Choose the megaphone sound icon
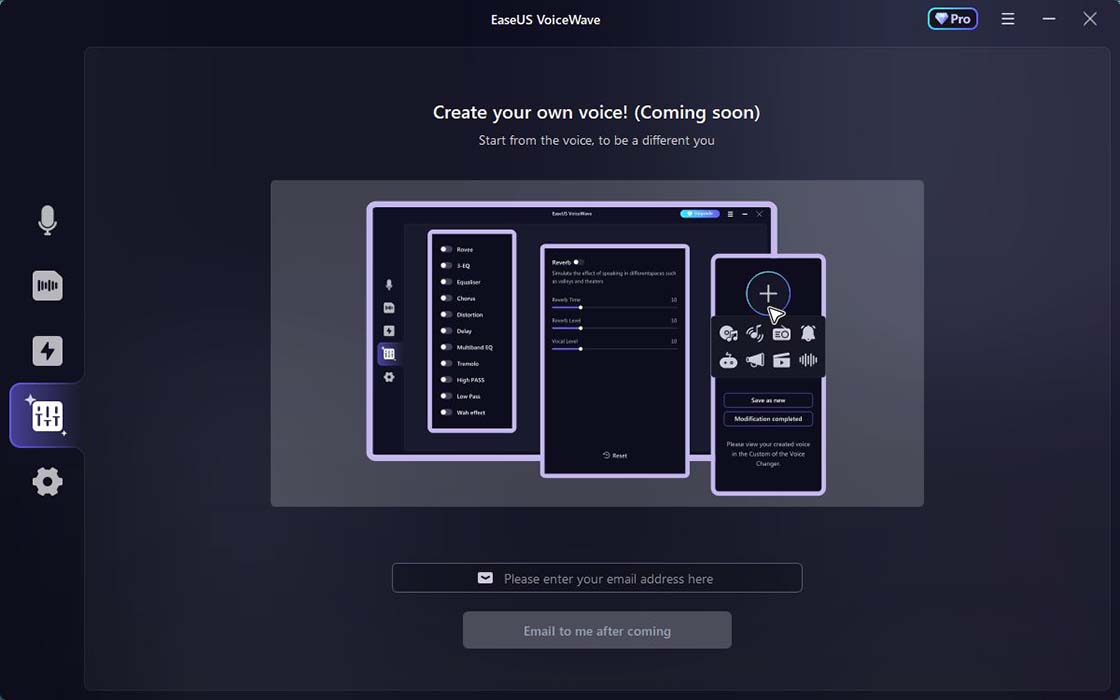This screenshot has height=700, width=1120. tap(755, 361)
